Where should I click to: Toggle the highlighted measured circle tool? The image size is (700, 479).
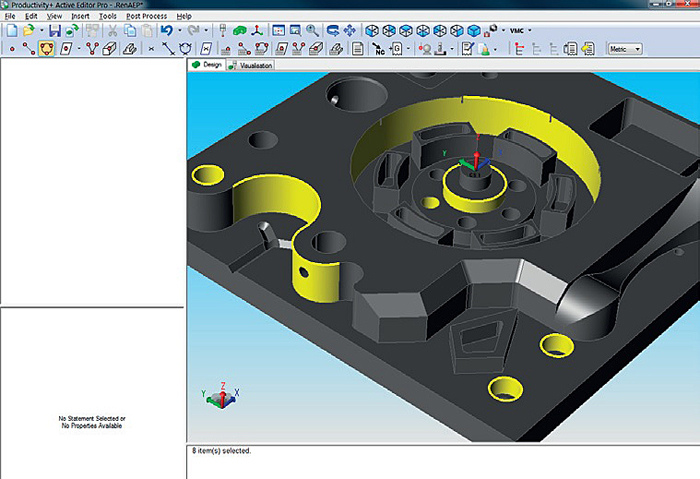[46, 48]
